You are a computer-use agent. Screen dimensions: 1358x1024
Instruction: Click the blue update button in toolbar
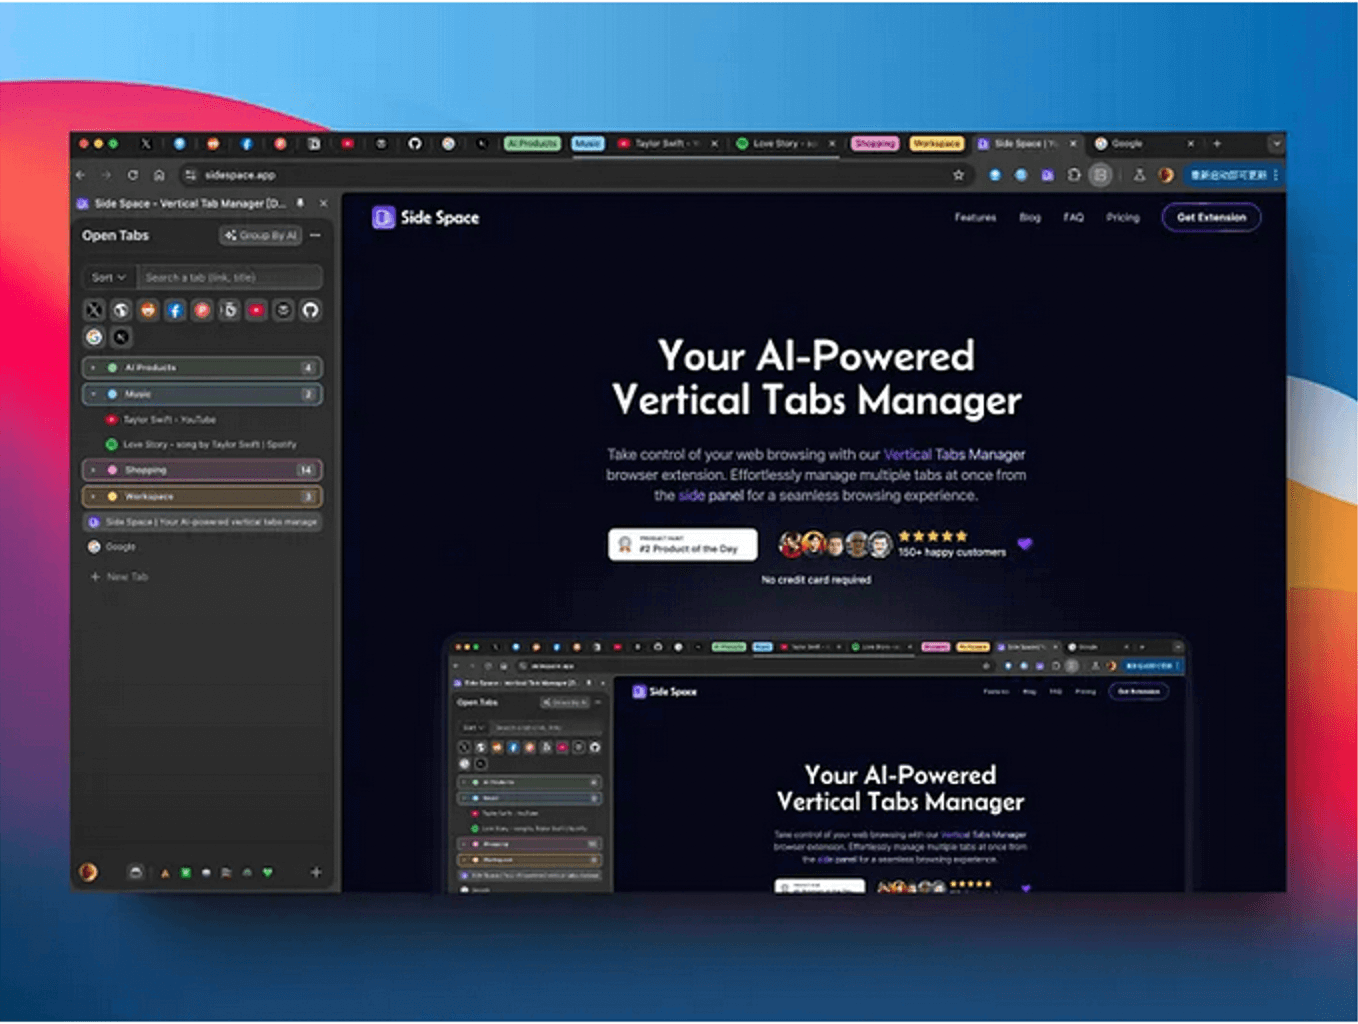click(x=1232, y=175)
